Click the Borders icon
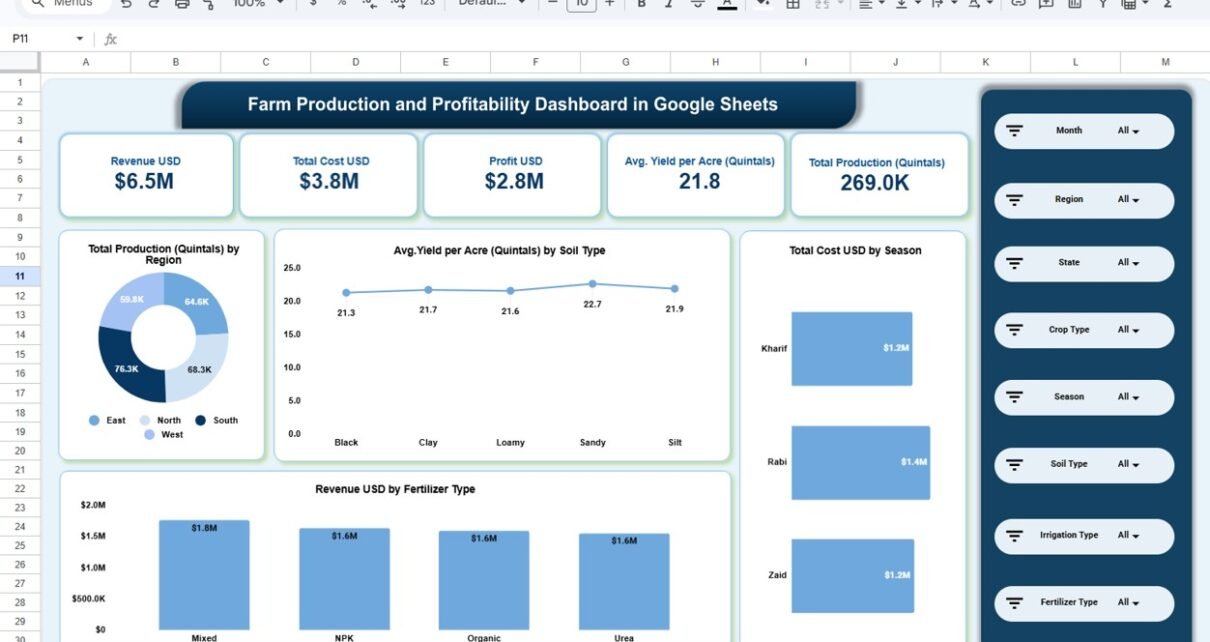Screen dimensions: 1210x642 (x=792, y=4)
